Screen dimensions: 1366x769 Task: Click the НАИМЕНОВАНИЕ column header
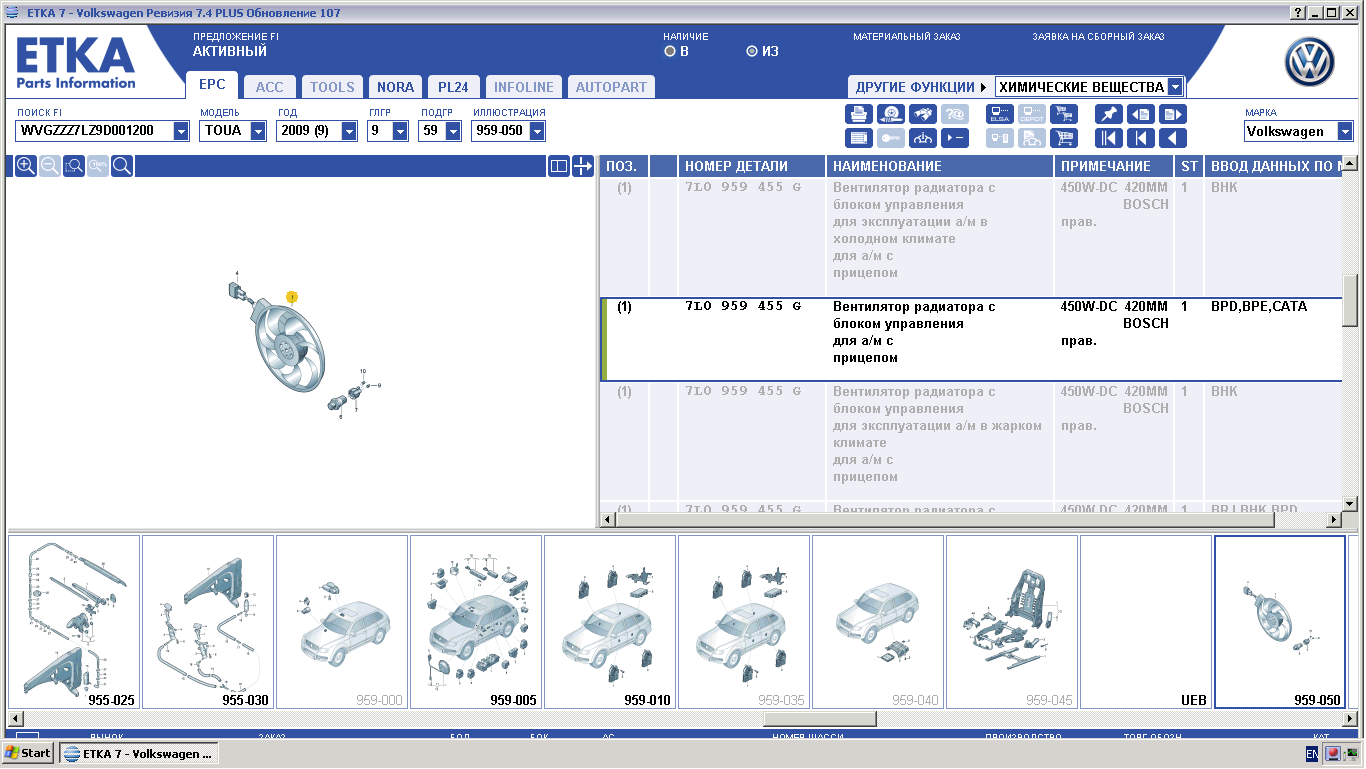coord(940,166)
